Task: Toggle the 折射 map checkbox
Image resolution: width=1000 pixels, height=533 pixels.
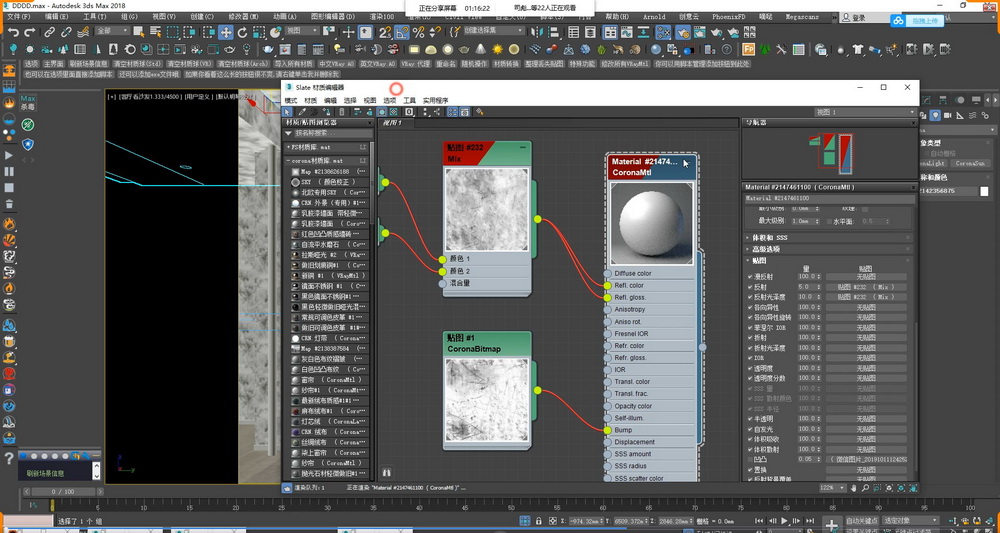Action: (750, 338)
